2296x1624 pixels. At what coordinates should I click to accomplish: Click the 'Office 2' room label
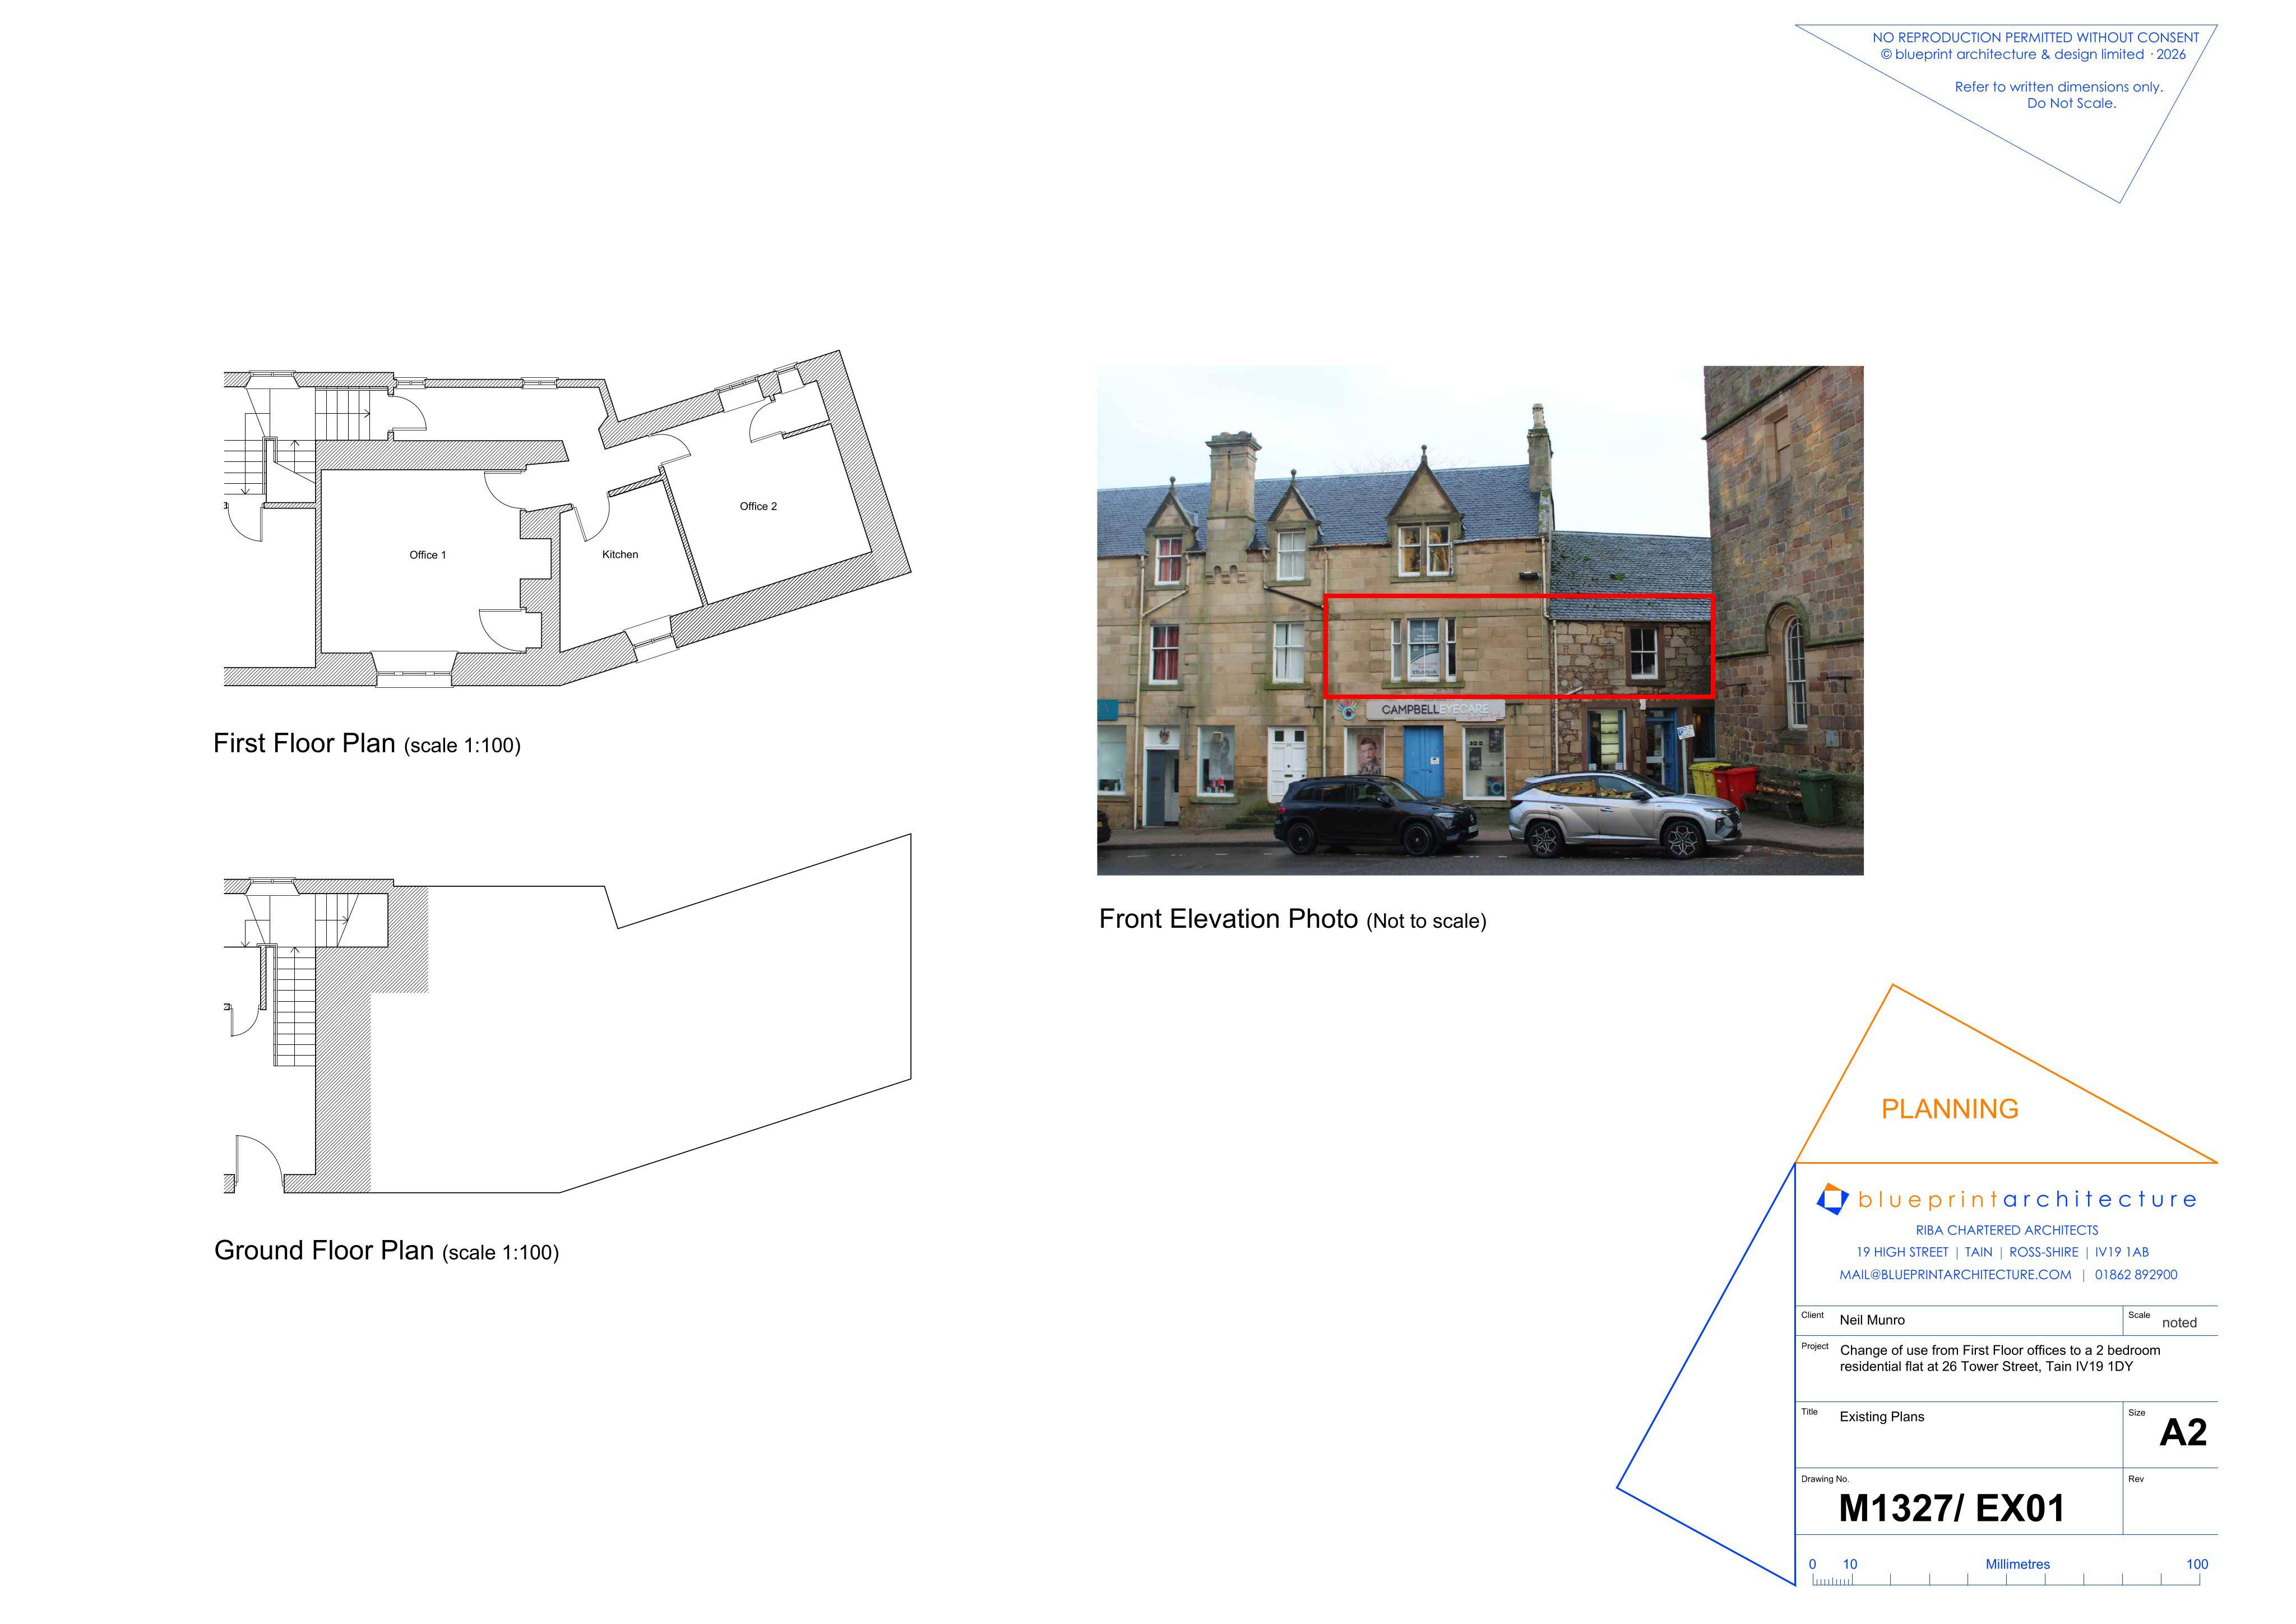[x=758, y=506]
